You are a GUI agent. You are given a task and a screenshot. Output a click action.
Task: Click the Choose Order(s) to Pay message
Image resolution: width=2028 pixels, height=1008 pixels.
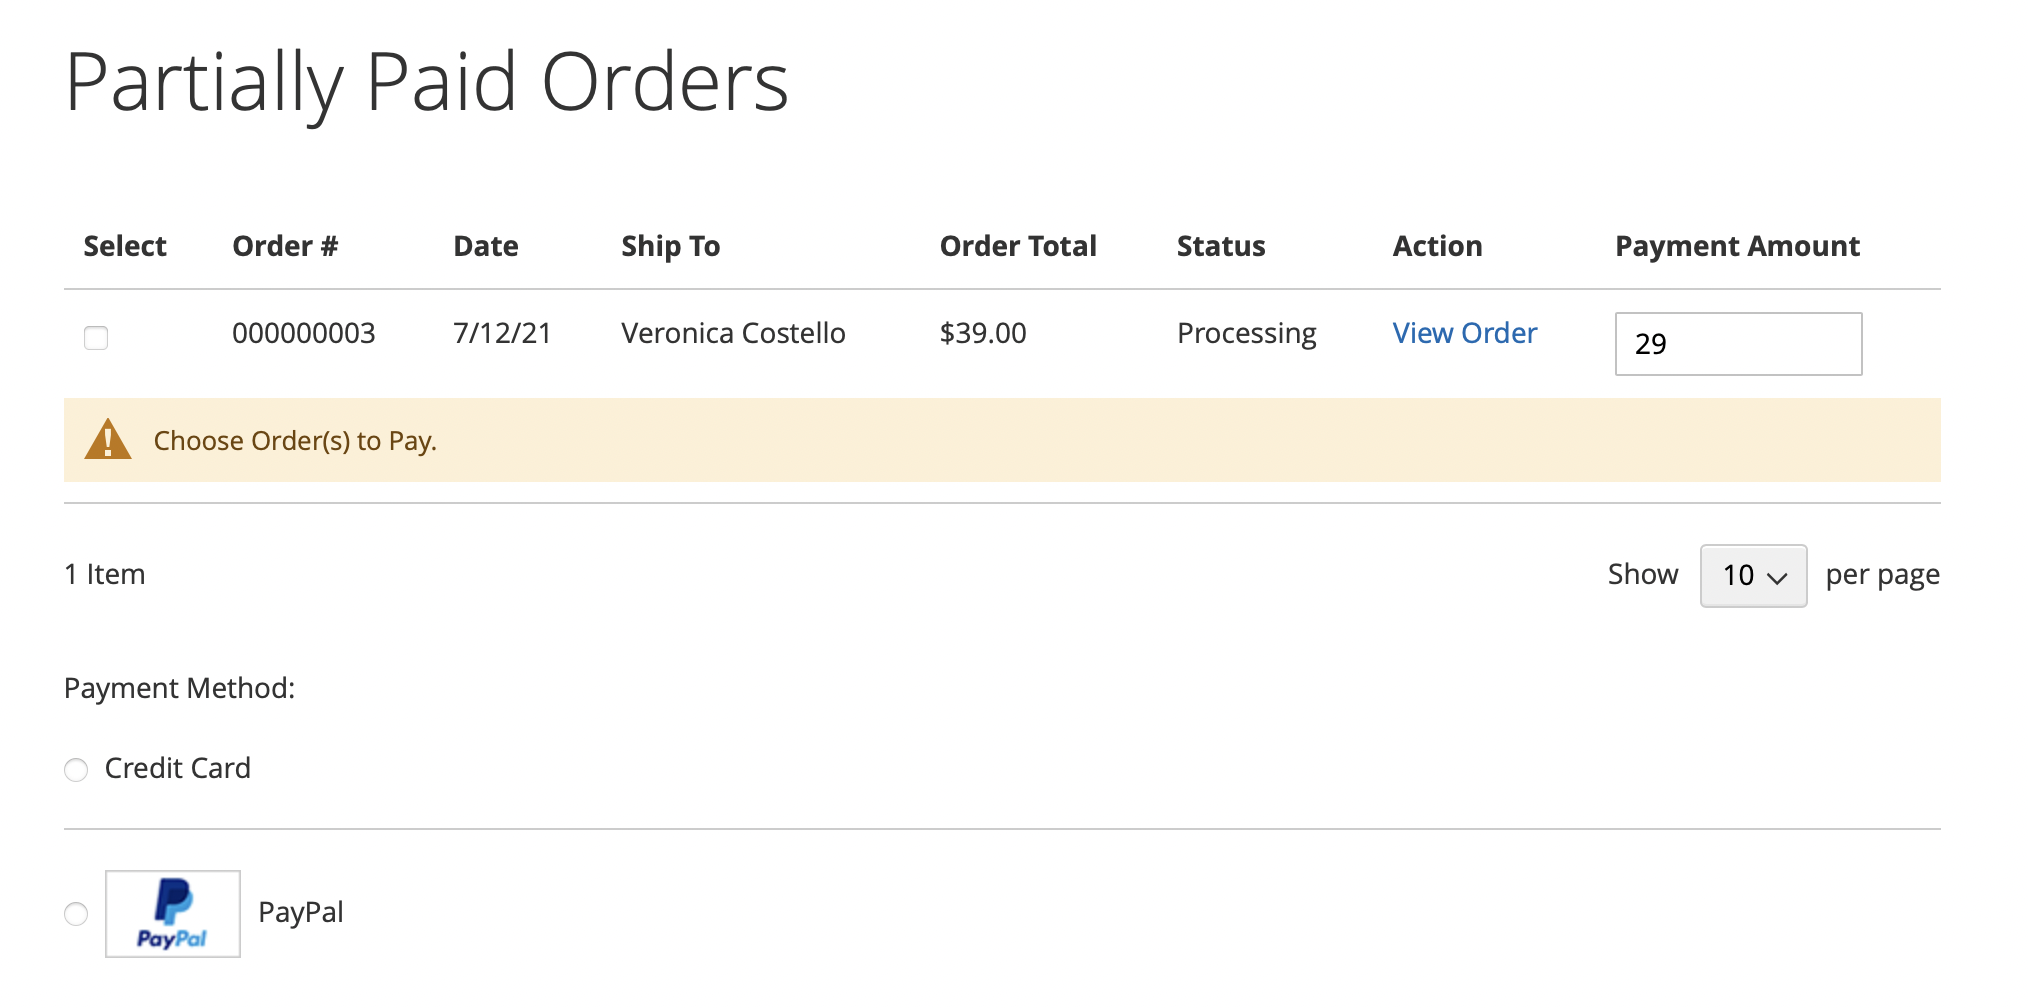pyautogui.click(x=295, y=441)
